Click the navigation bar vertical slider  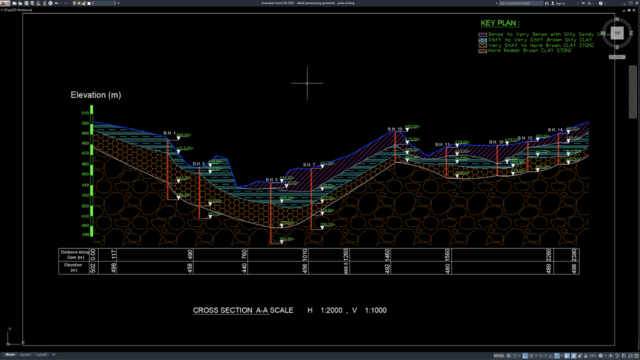633,92
